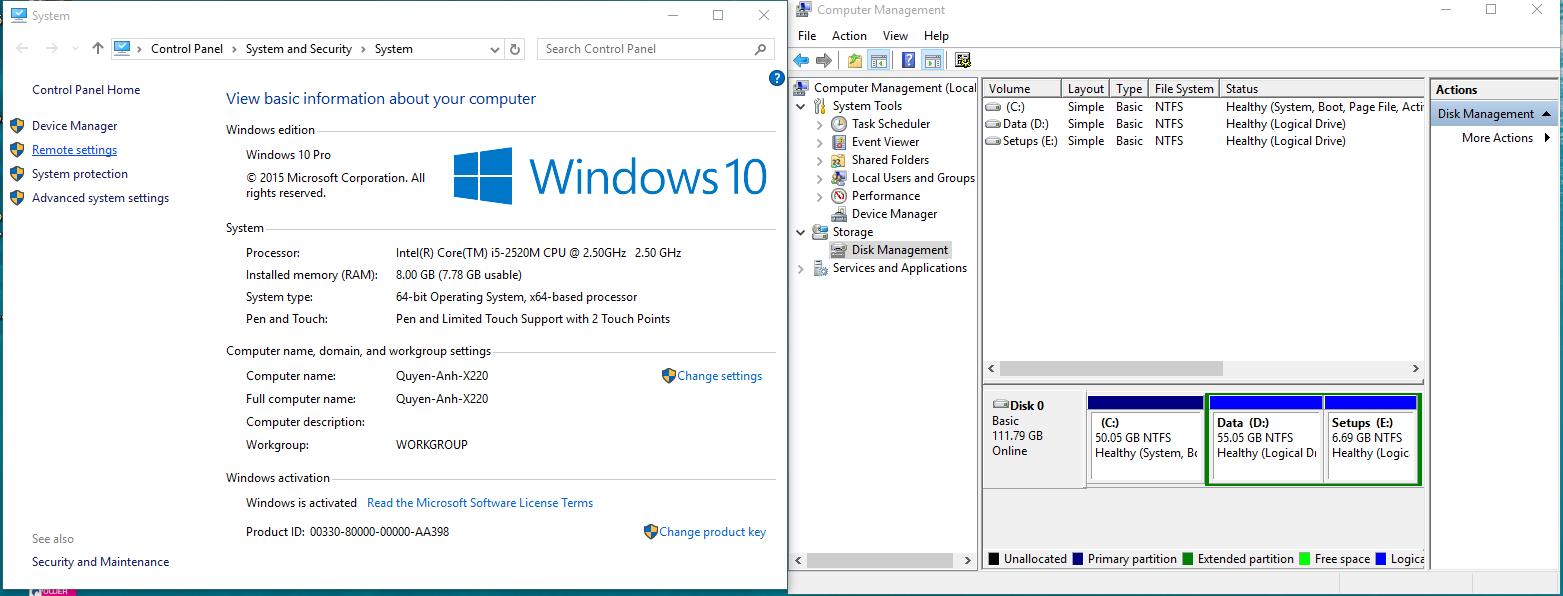Expand the Services and Applications node
Screen dimensions: 1563x596
pos(801,268)
